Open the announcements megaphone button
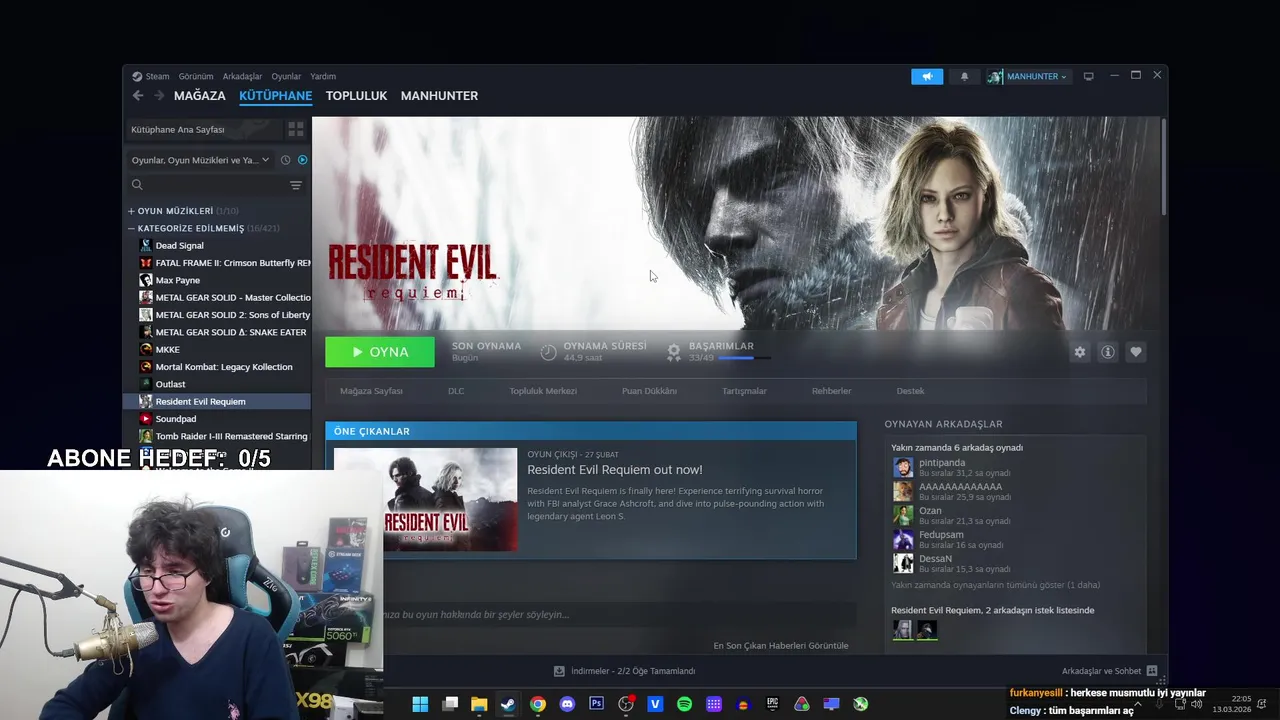 point(927,76)
